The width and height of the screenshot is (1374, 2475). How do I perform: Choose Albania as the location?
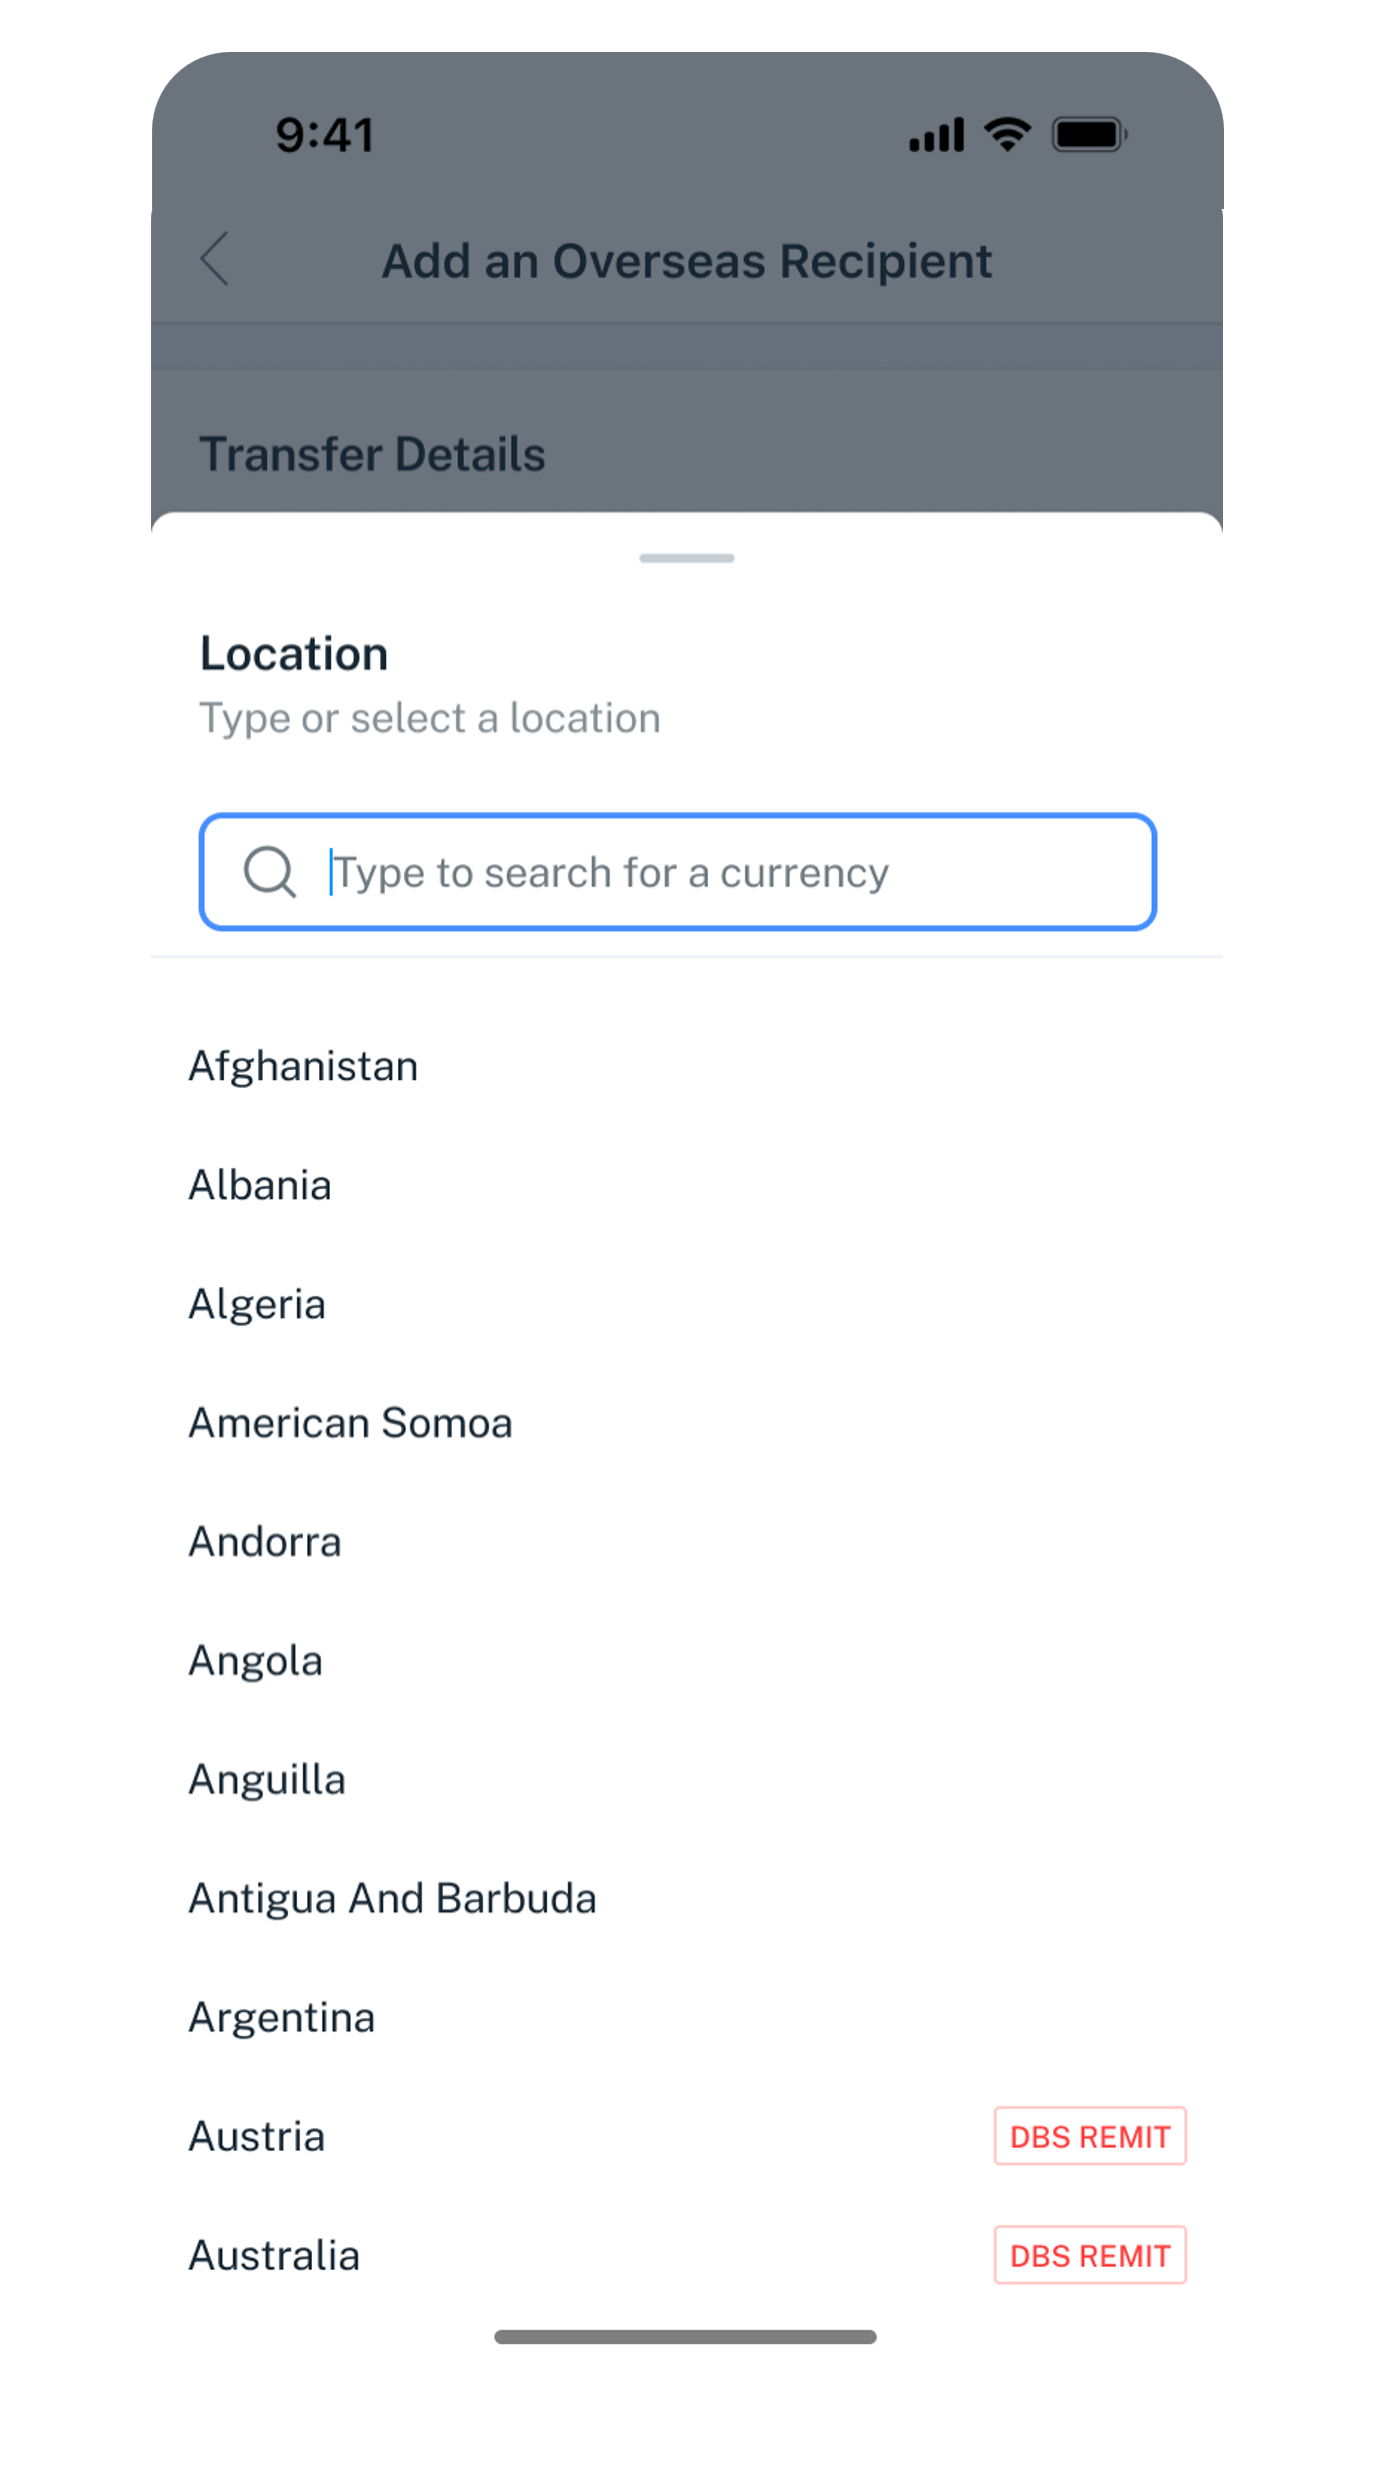pos(260,1186)
